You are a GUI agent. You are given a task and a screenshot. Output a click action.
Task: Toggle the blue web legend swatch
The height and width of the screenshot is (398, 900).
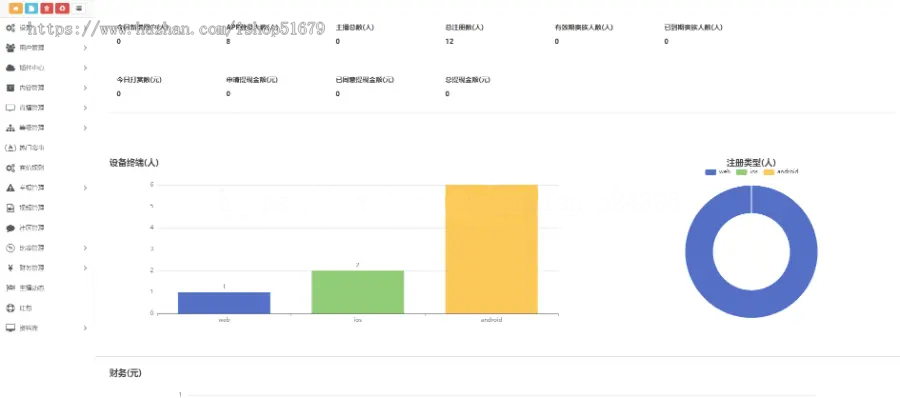pyautogui.click(x=711, y=172)
